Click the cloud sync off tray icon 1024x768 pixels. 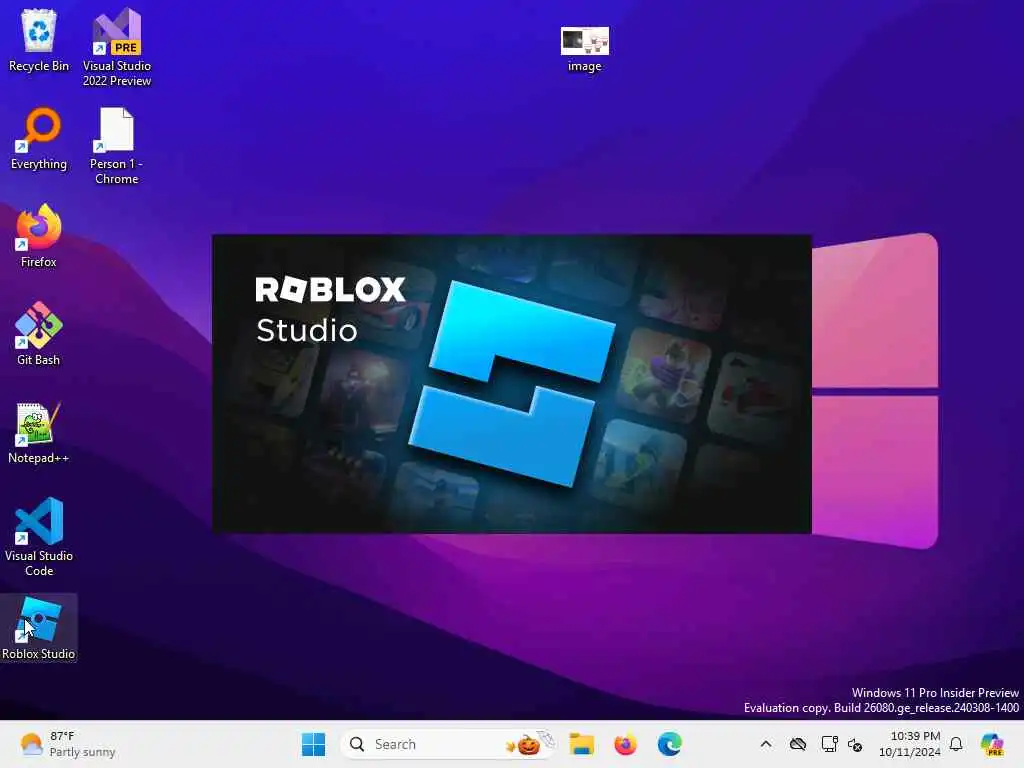click(797, 744)
